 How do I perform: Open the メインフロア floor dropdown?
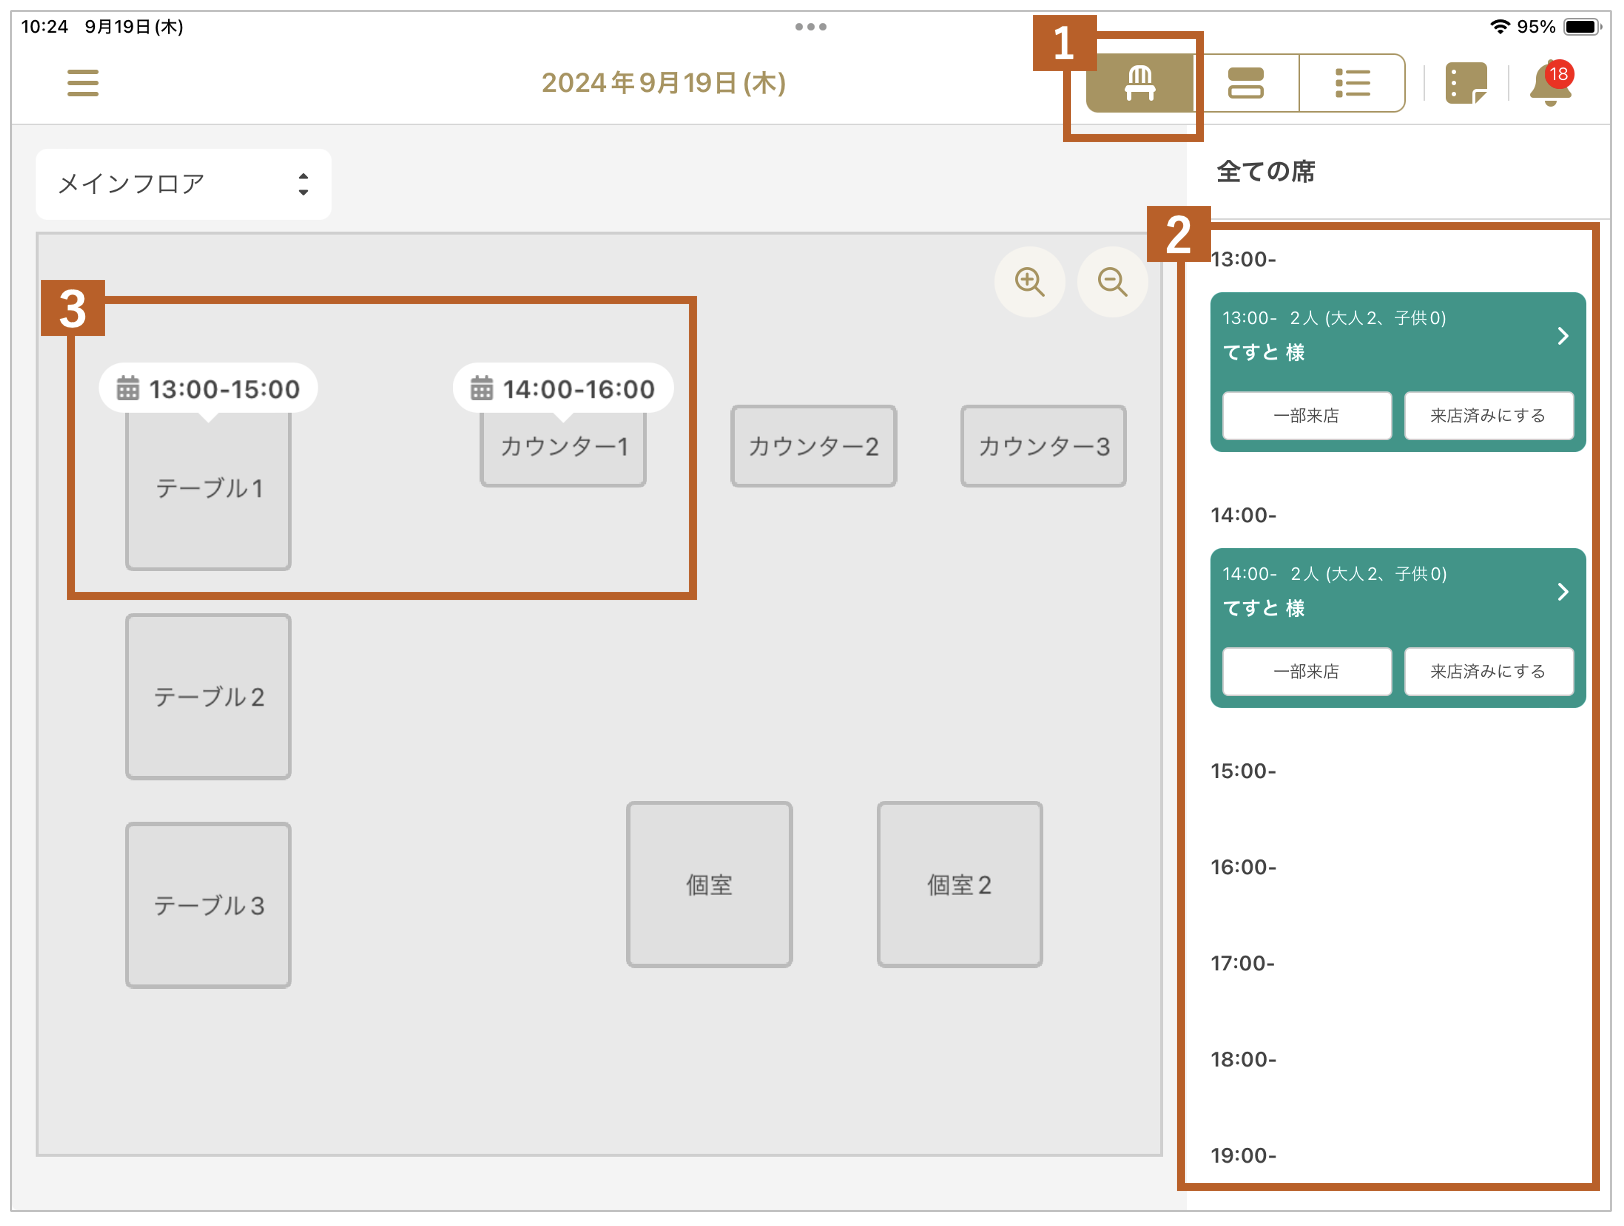183,184
